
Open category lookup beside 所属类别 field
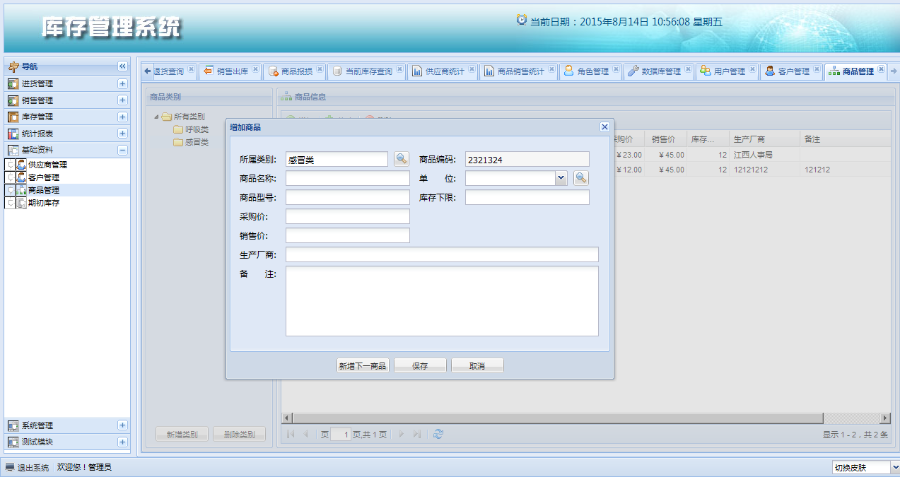tap(402, 160)
